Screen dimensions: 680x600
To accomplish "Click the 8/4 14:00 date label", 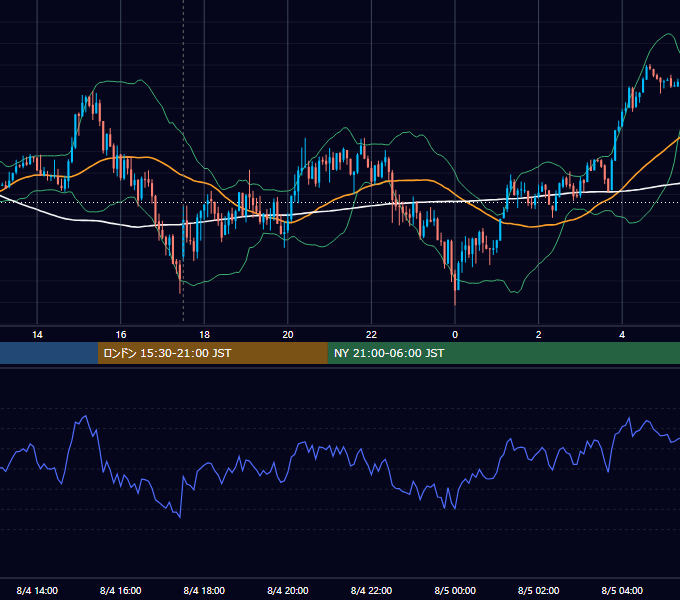I will [37, 590].
